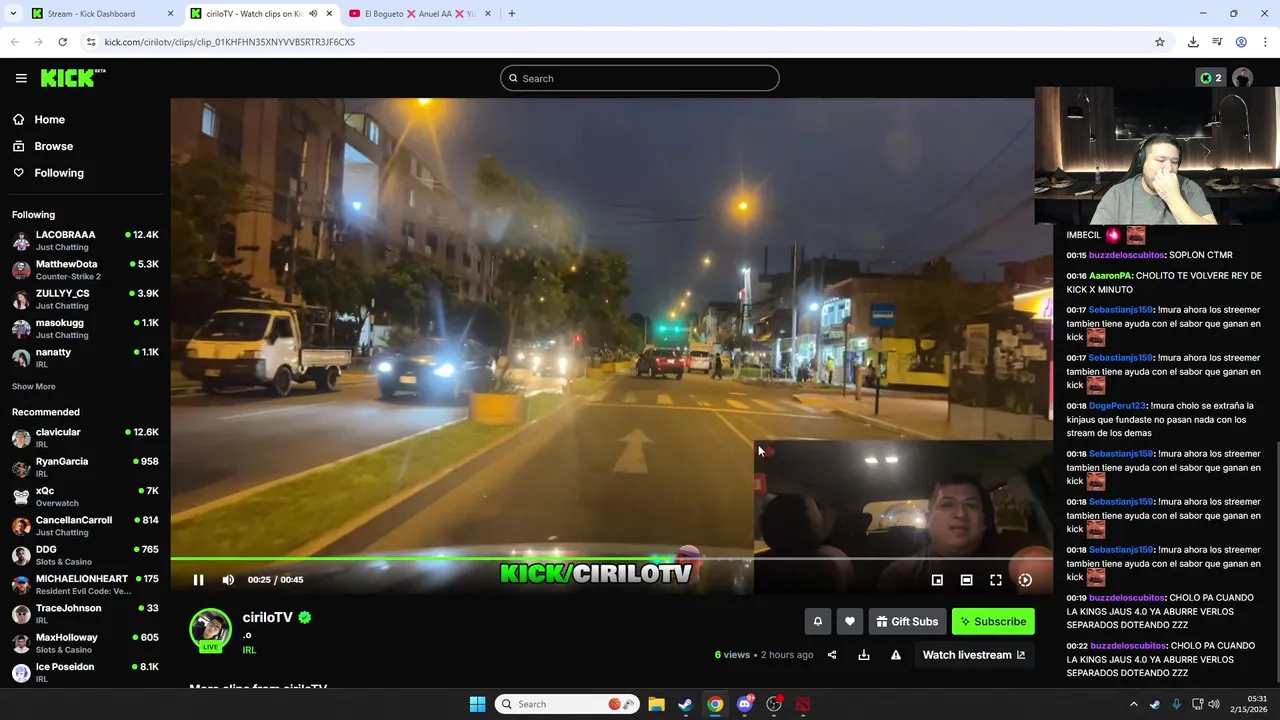Open Chrome three-dot menu

1266,42
